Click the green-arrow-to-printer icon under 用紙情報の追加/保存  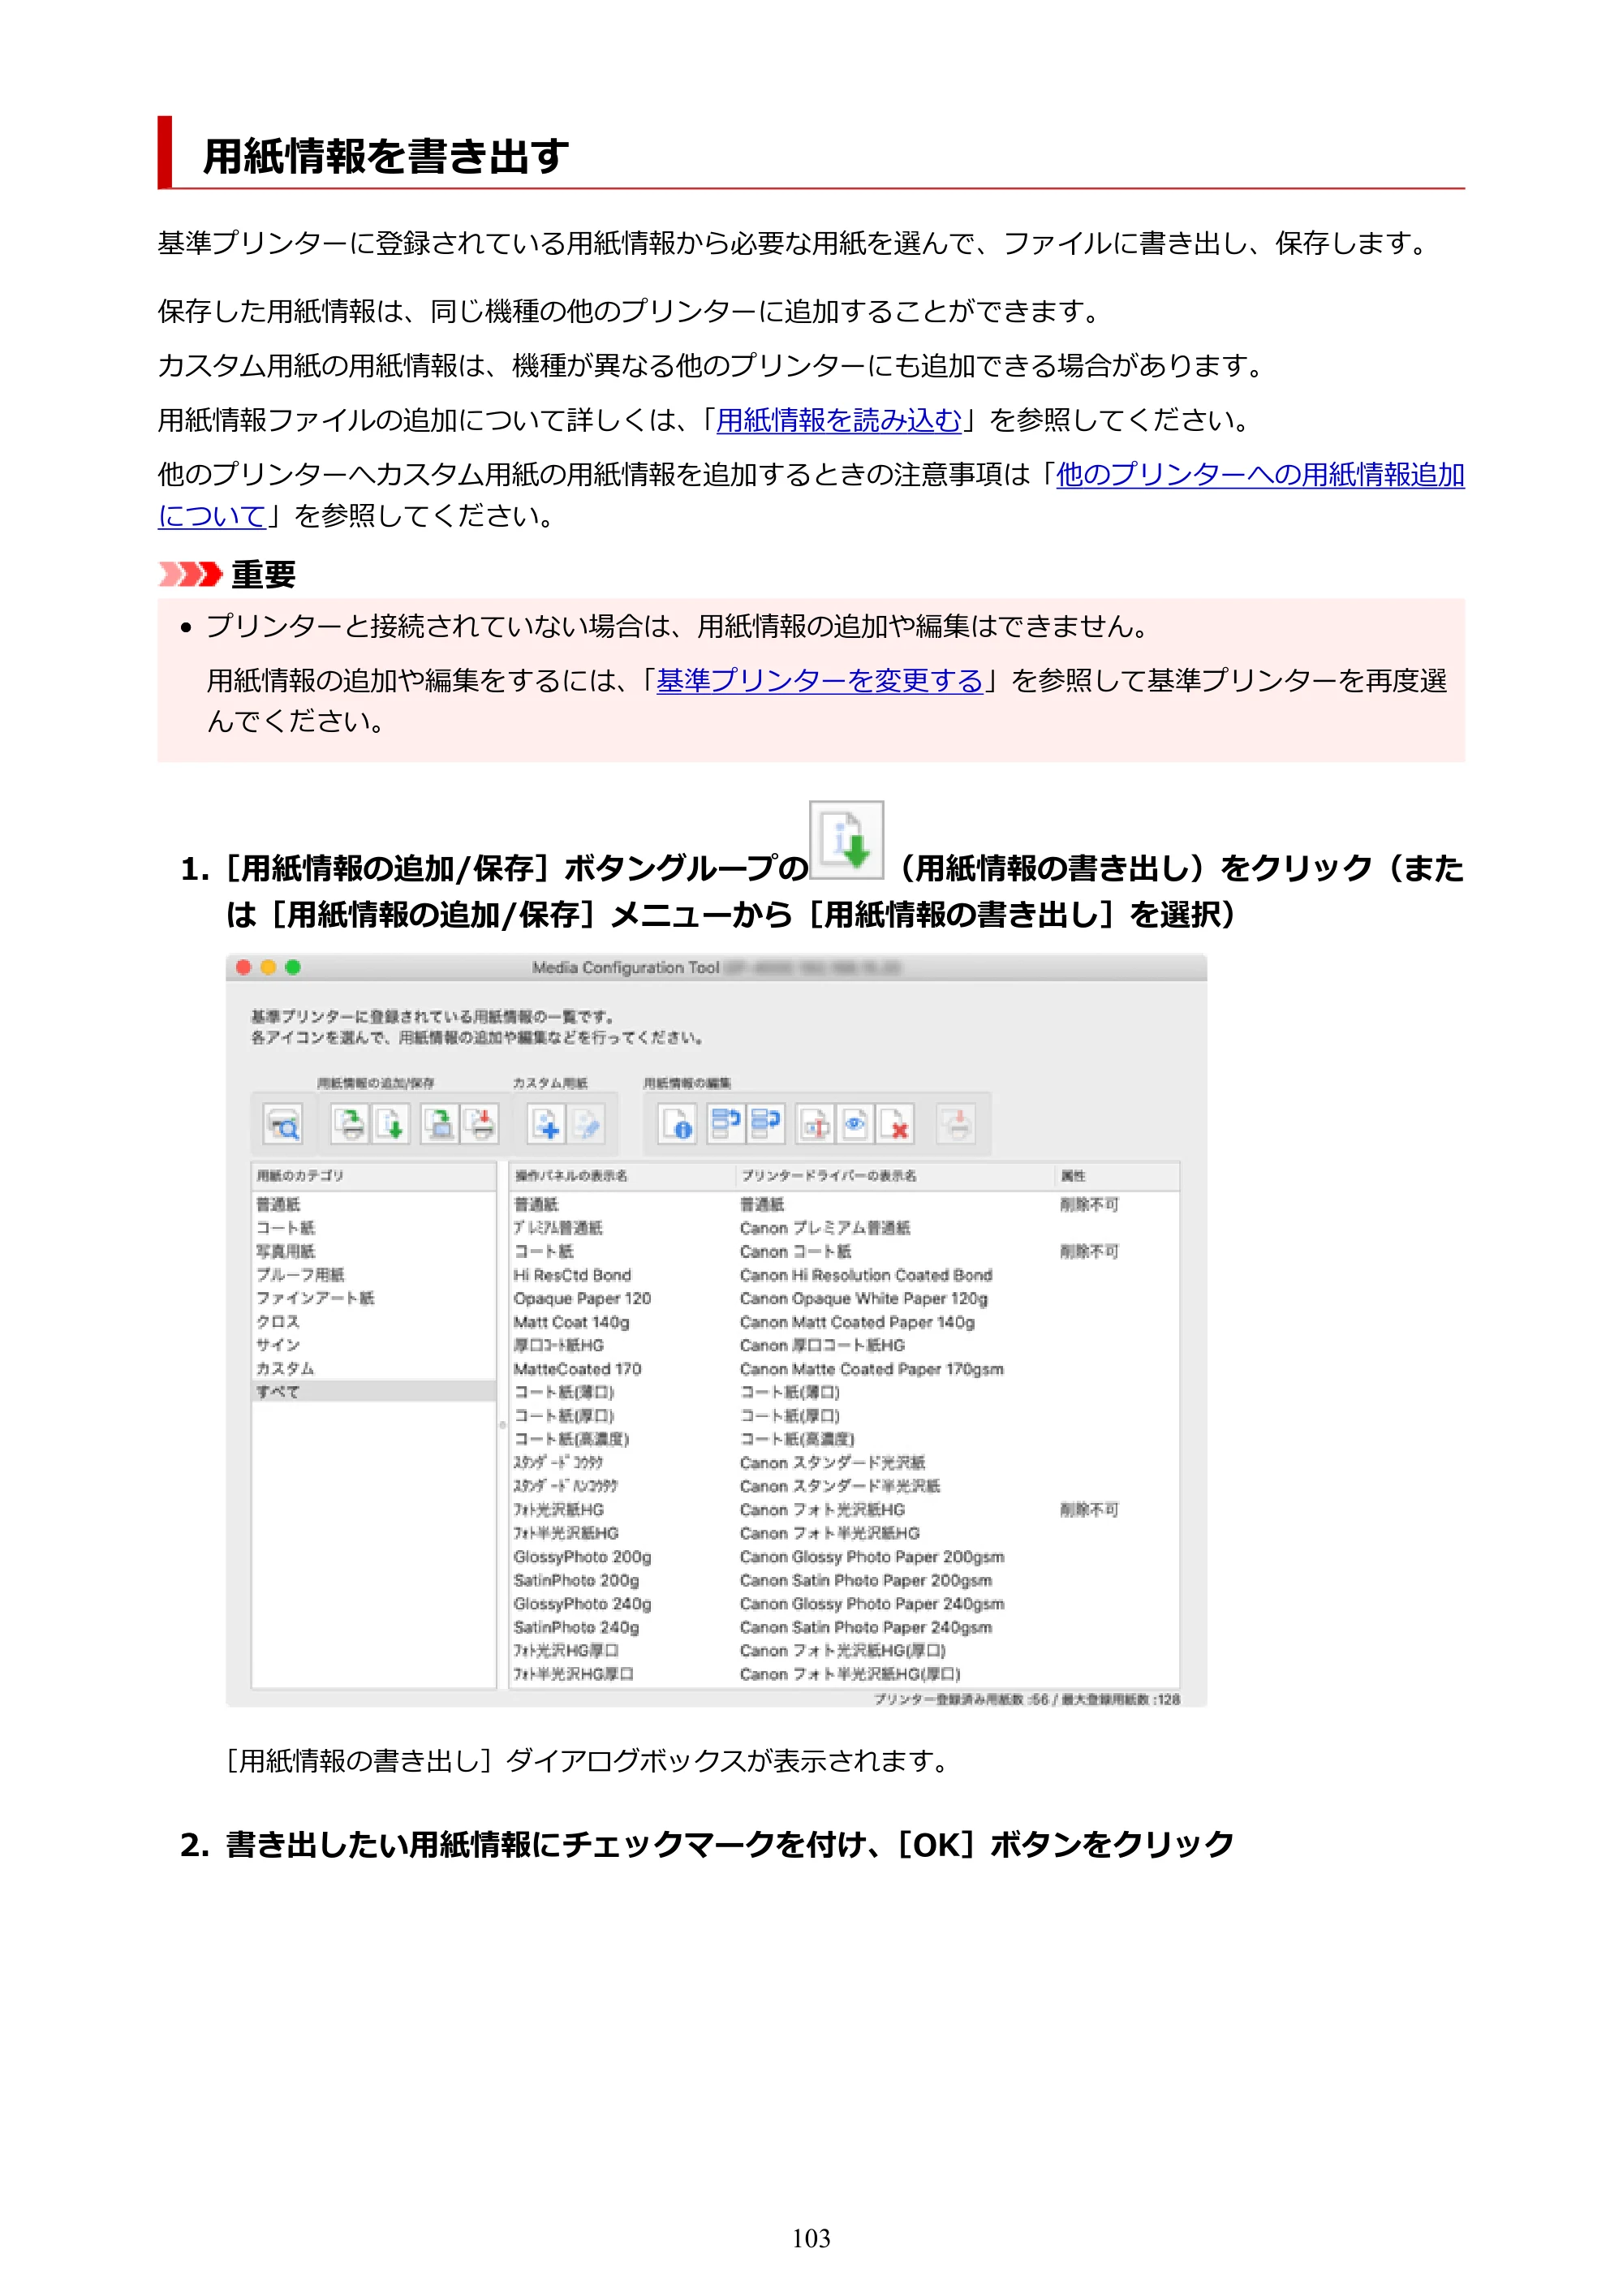pyautogui.click(x=350, y=1124)
